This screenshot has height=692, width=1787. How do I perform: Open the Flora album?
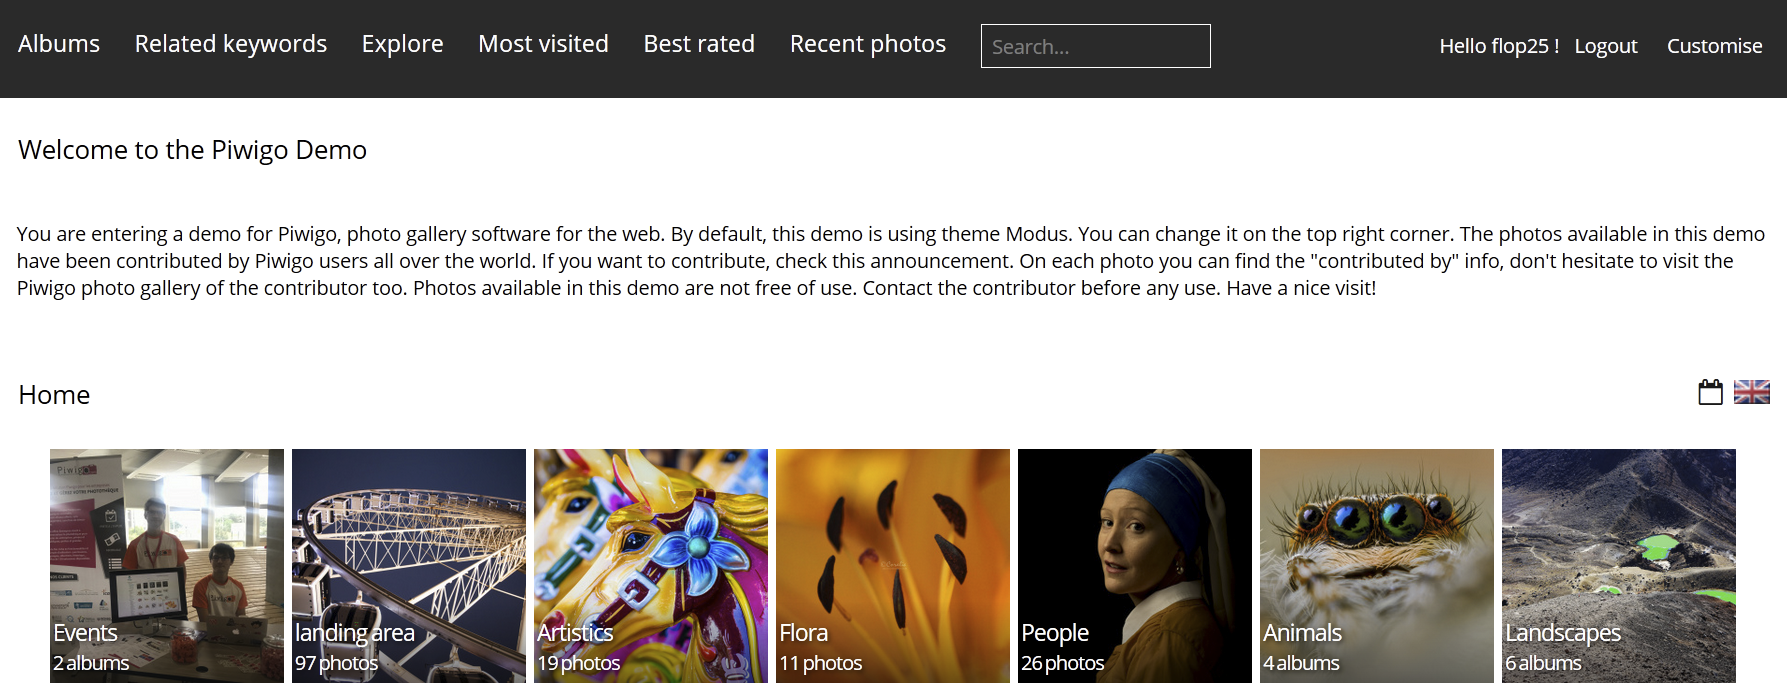[892, 565]
